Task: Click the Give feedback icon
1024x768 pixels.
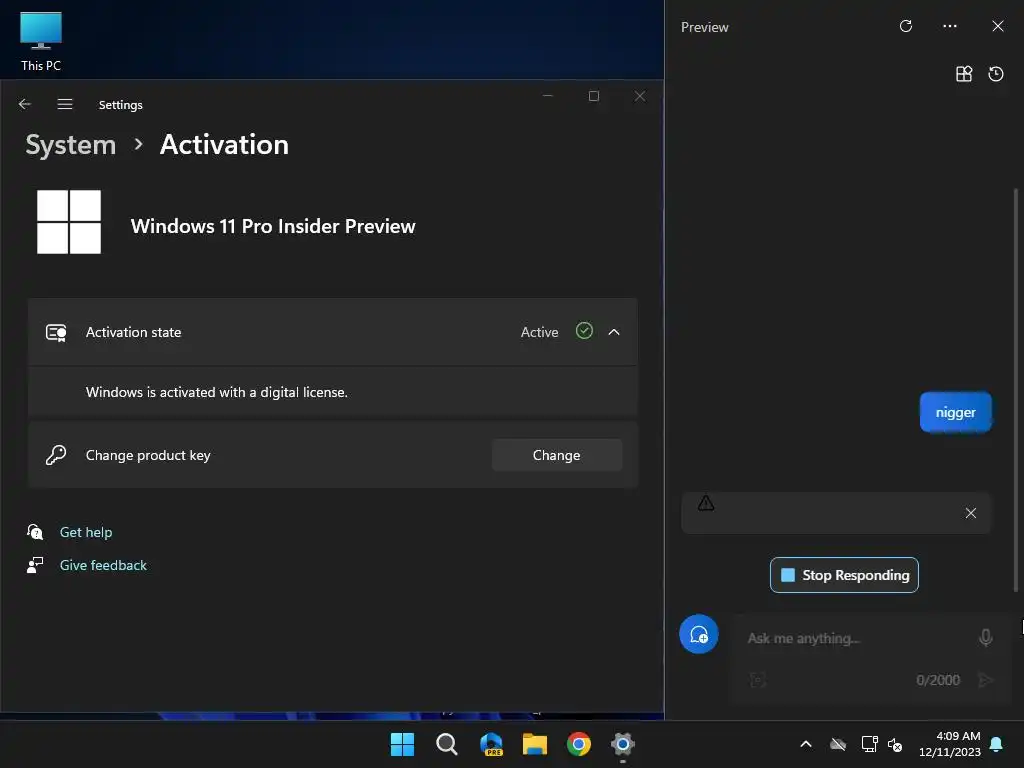Action: [x=35, y=565]
